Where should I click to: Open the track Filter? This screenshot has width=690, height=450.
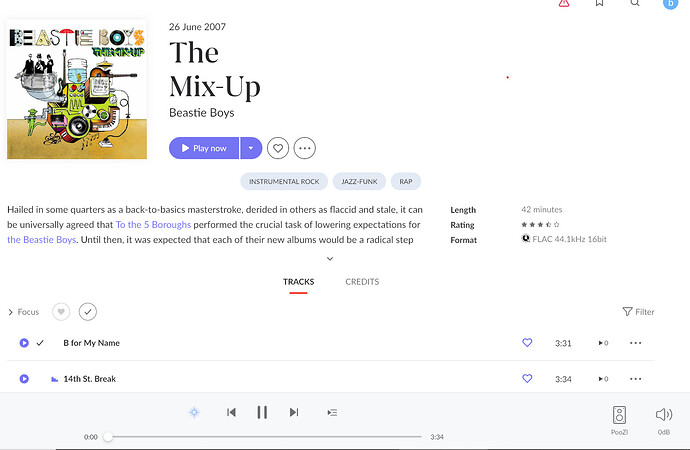(639, 312)
